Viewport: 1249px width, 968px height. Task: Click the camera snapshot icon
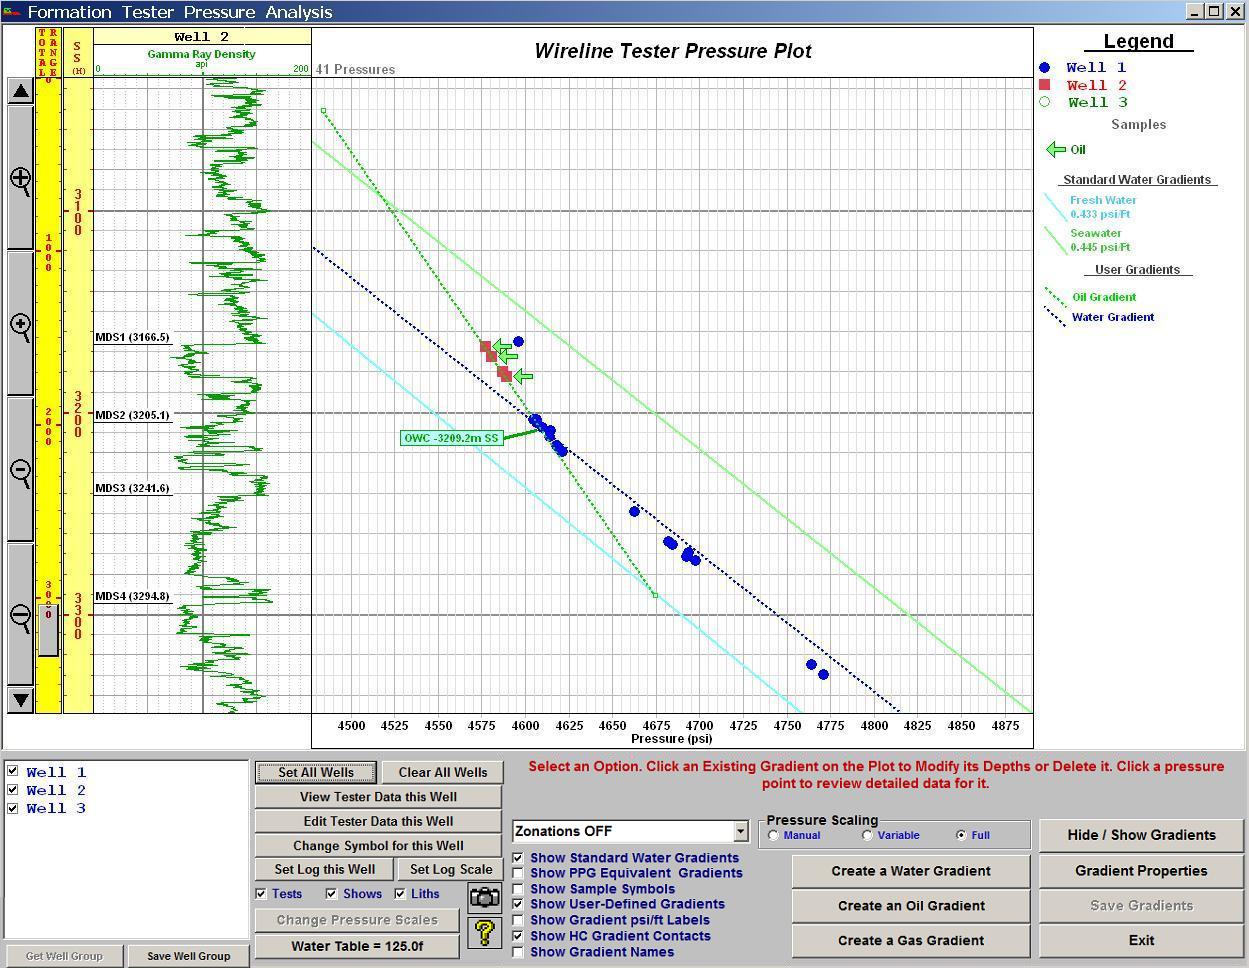coord(485,898)
